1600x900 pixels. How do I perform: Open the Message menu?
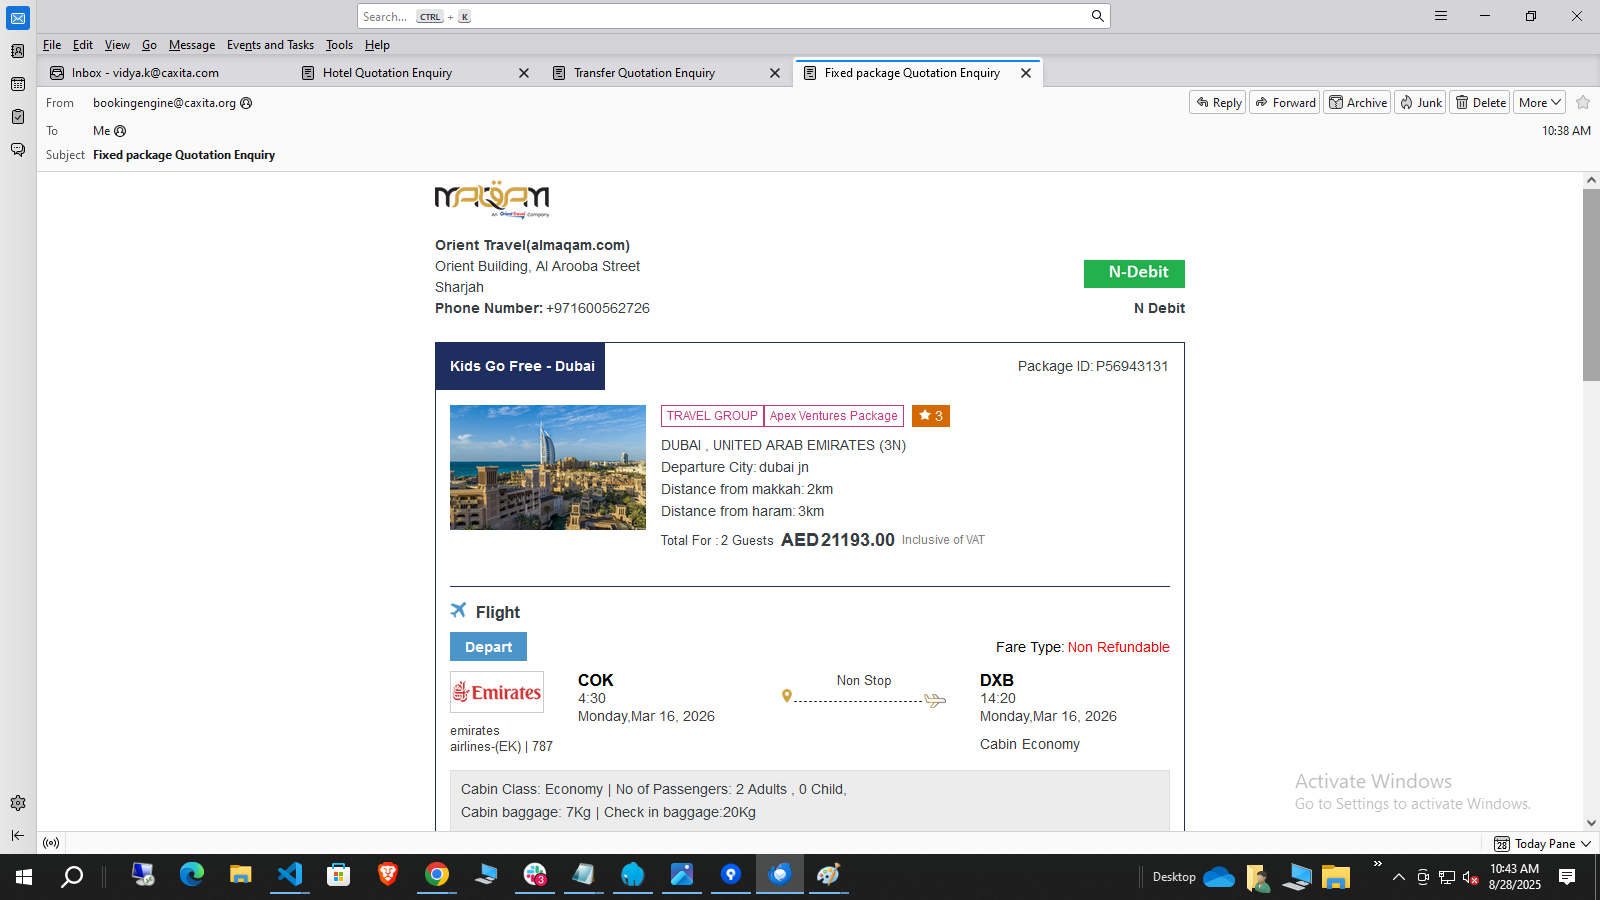(x=191, y=45)
